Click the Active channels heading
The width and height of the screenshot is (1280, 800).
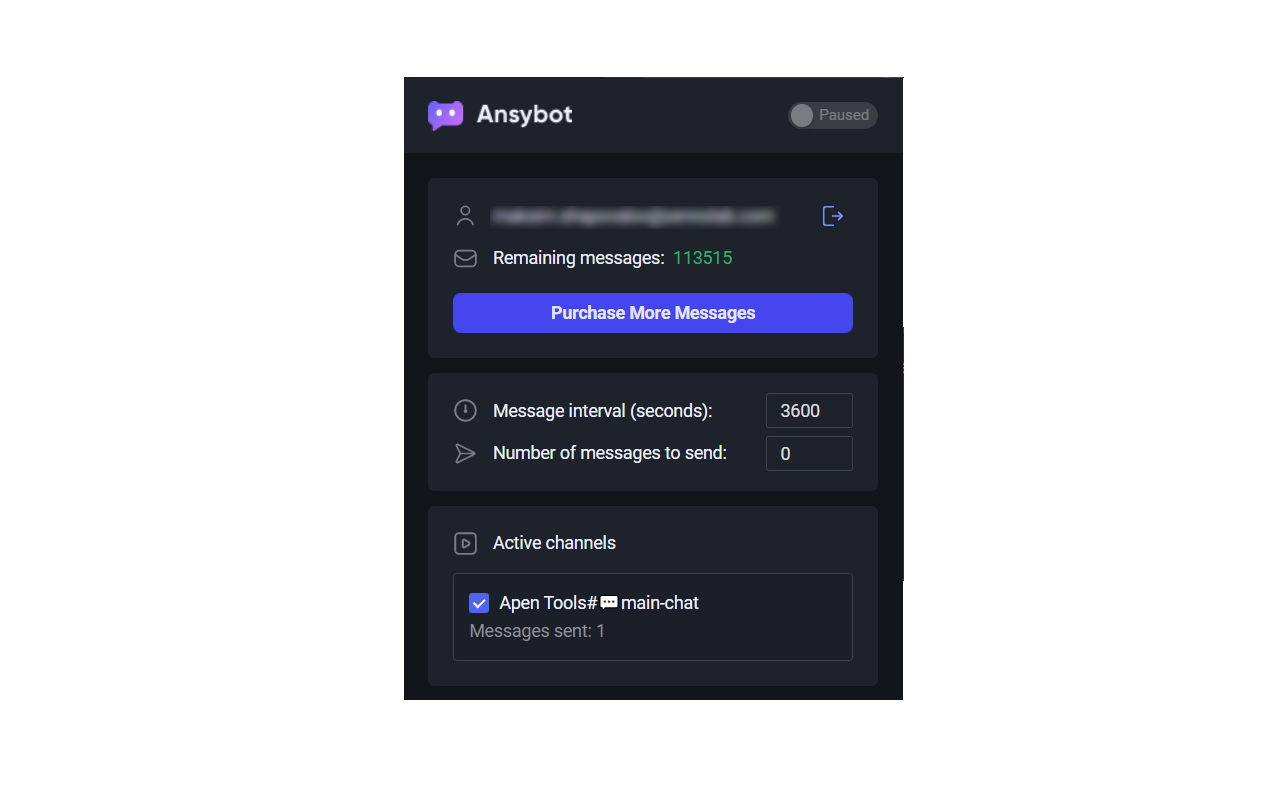(x=554, y=543)
